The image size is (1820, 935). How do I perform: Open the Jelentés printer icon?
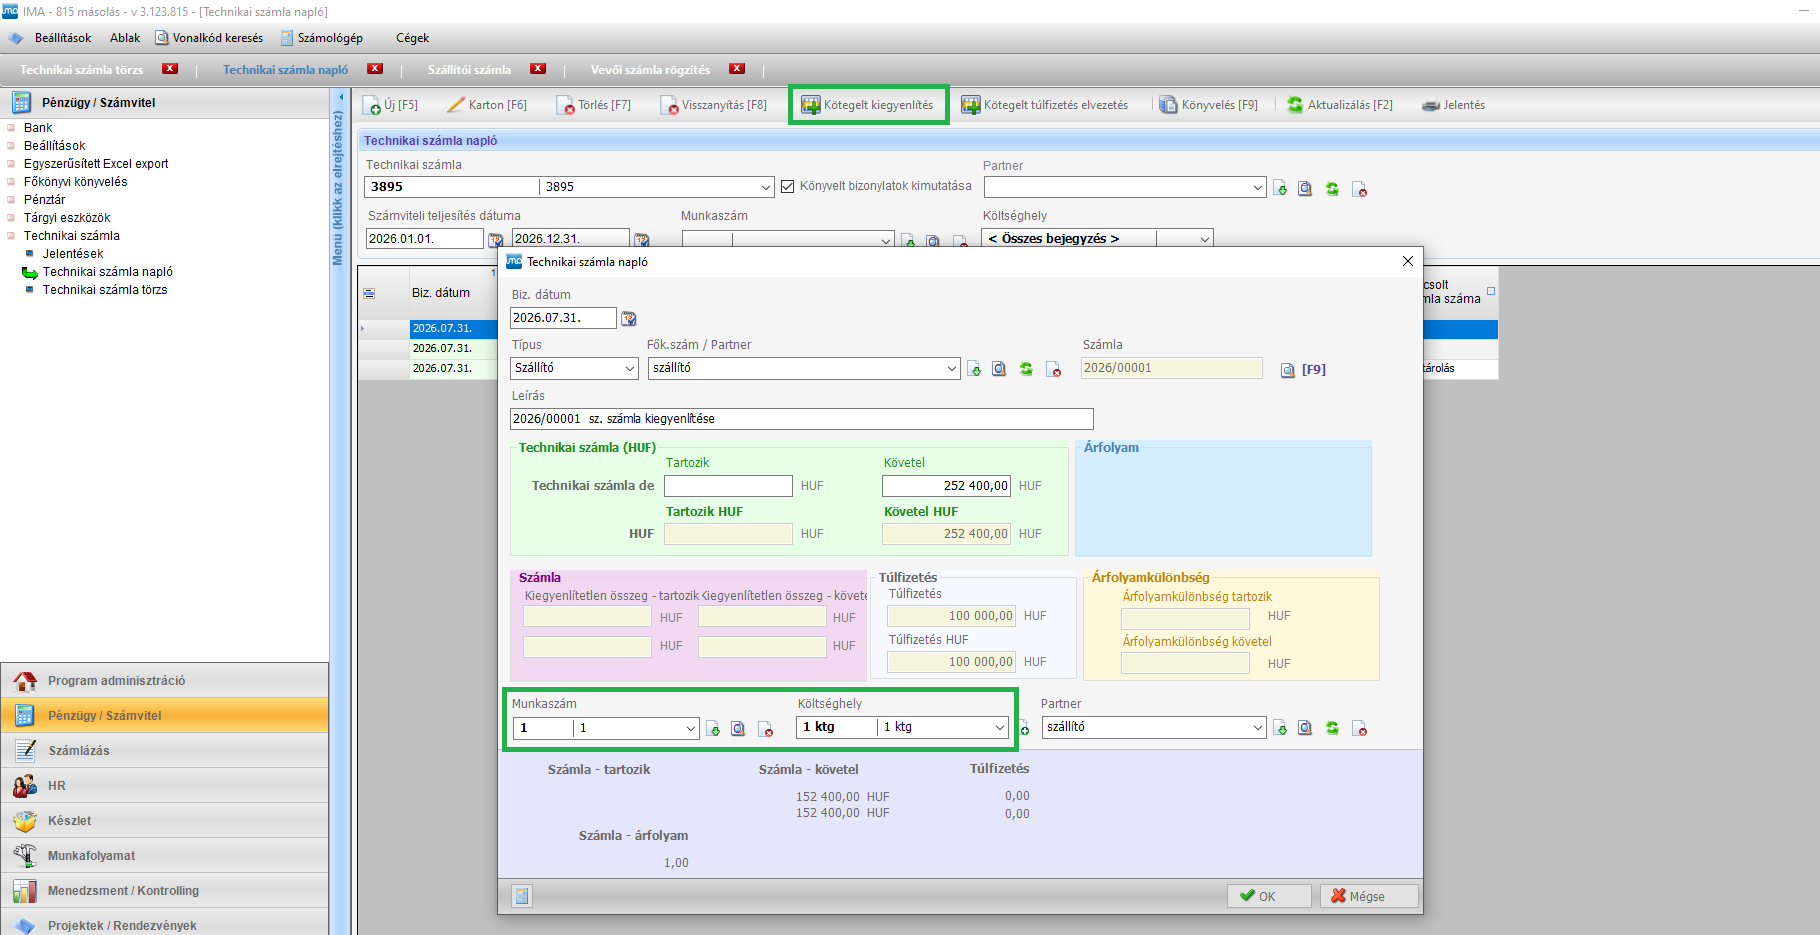tap(1431, 105)
